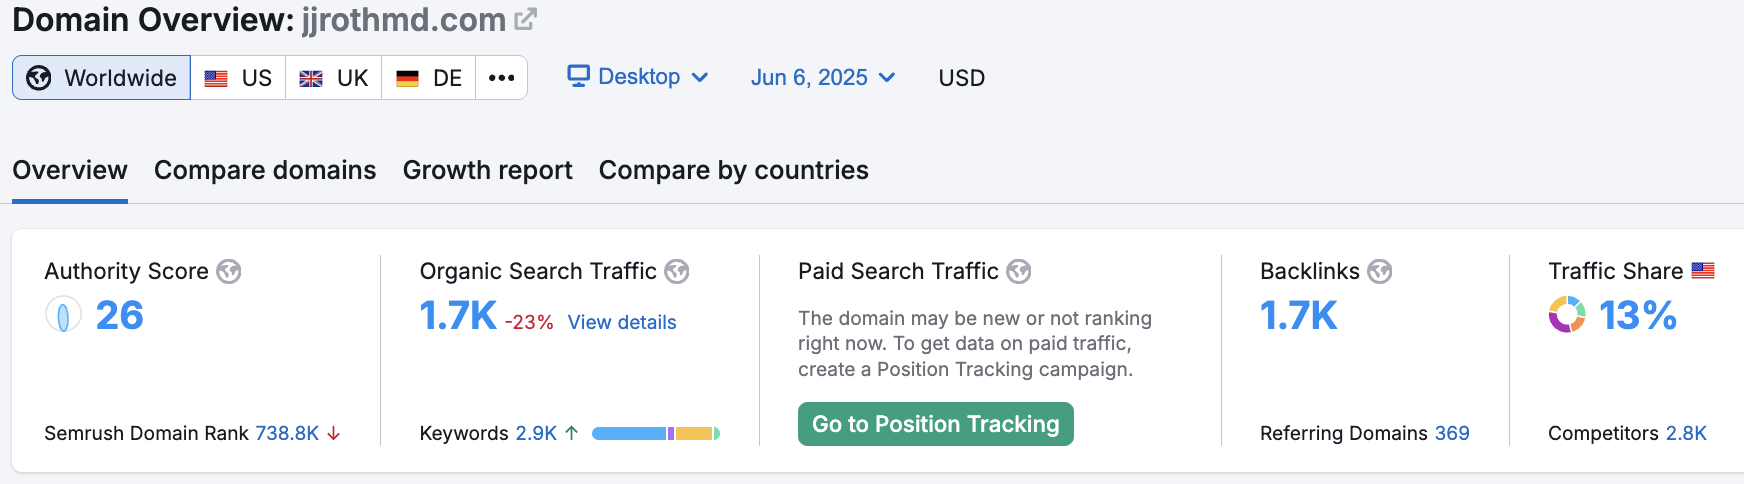Switch region filter to DE
This screenshot has height=484, width=1744.
(x=429, y=78)
